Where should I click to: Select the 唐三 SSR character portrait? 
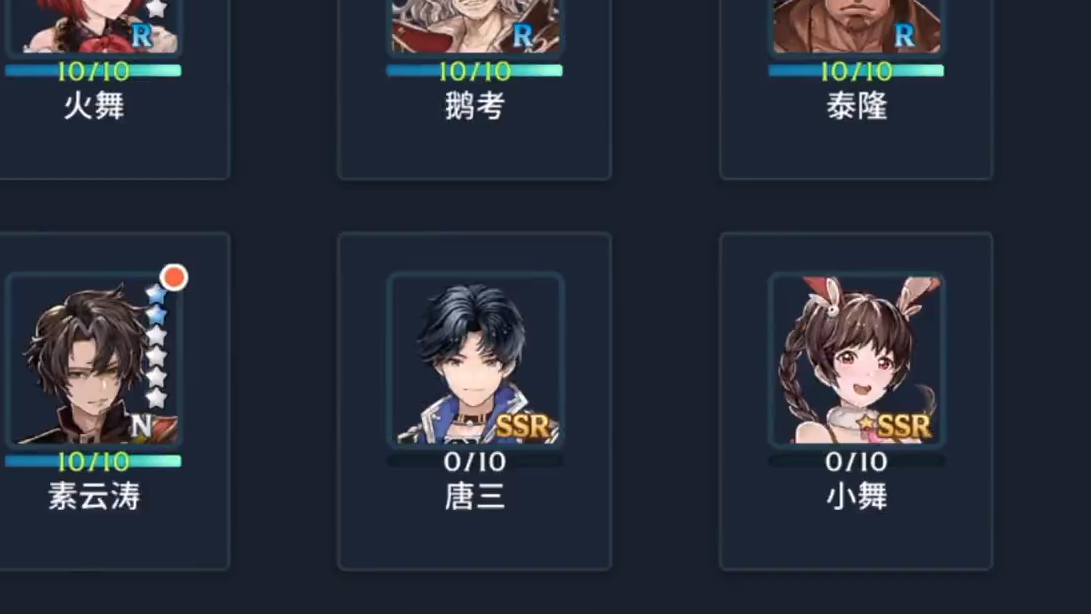coord(475,359)
